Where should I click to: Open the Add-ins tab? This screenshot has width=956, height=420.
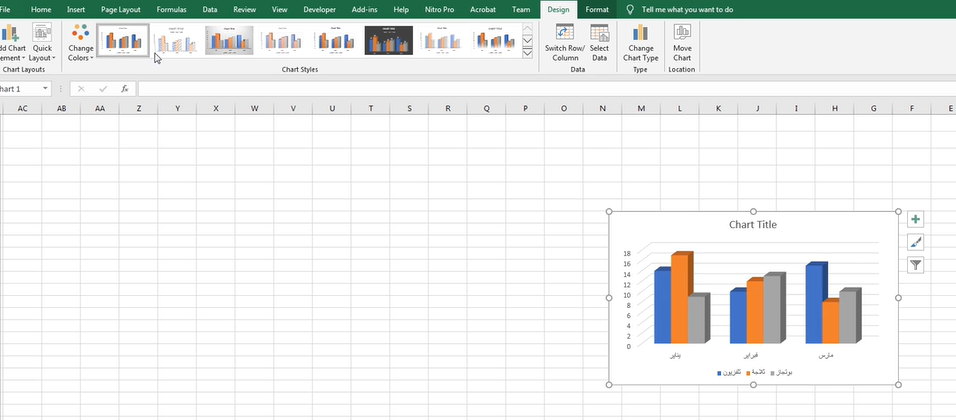[x=365, y=10]
